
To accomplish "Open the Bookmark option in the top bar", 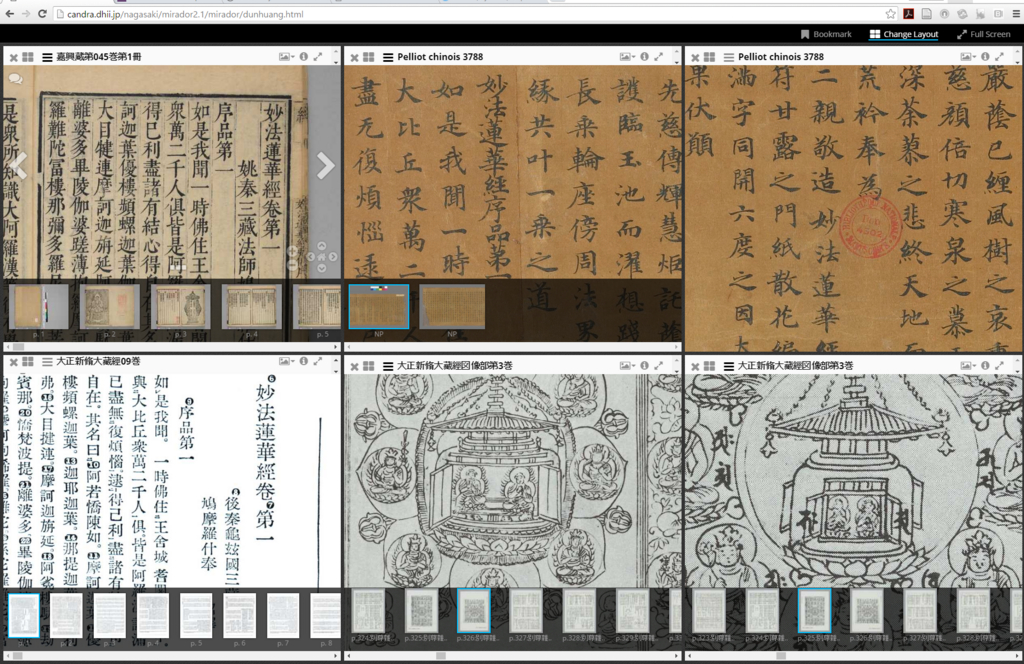I will pos(826,34).
